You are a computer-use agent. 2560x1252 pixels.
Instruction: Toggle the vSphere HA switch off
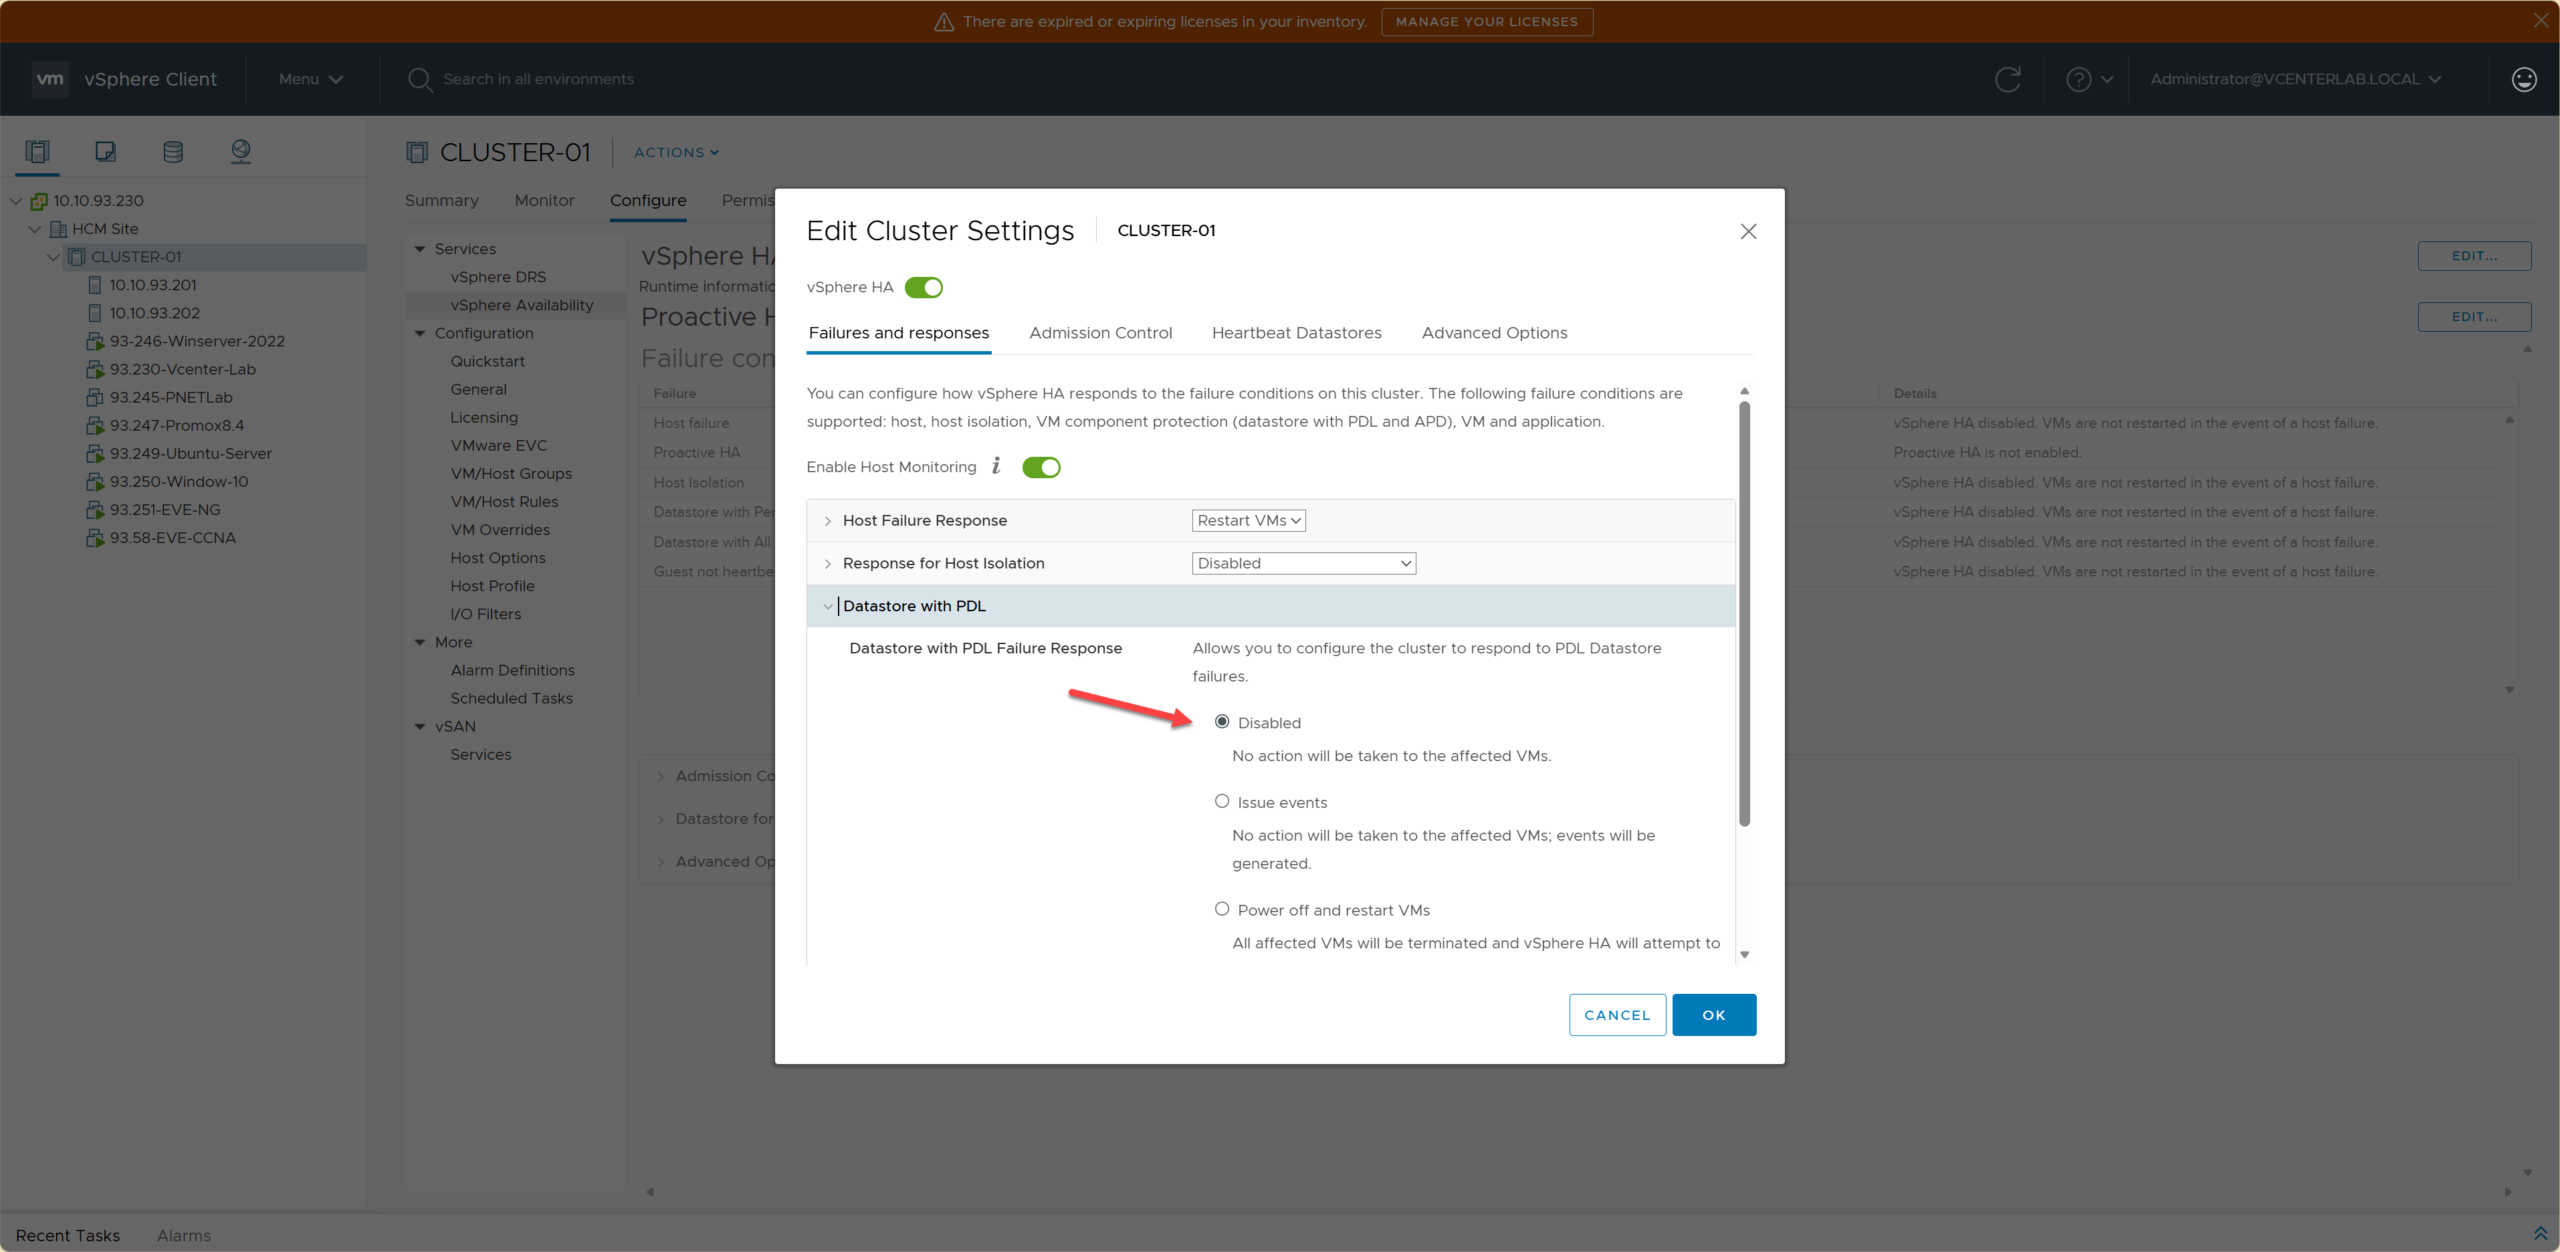923,287
